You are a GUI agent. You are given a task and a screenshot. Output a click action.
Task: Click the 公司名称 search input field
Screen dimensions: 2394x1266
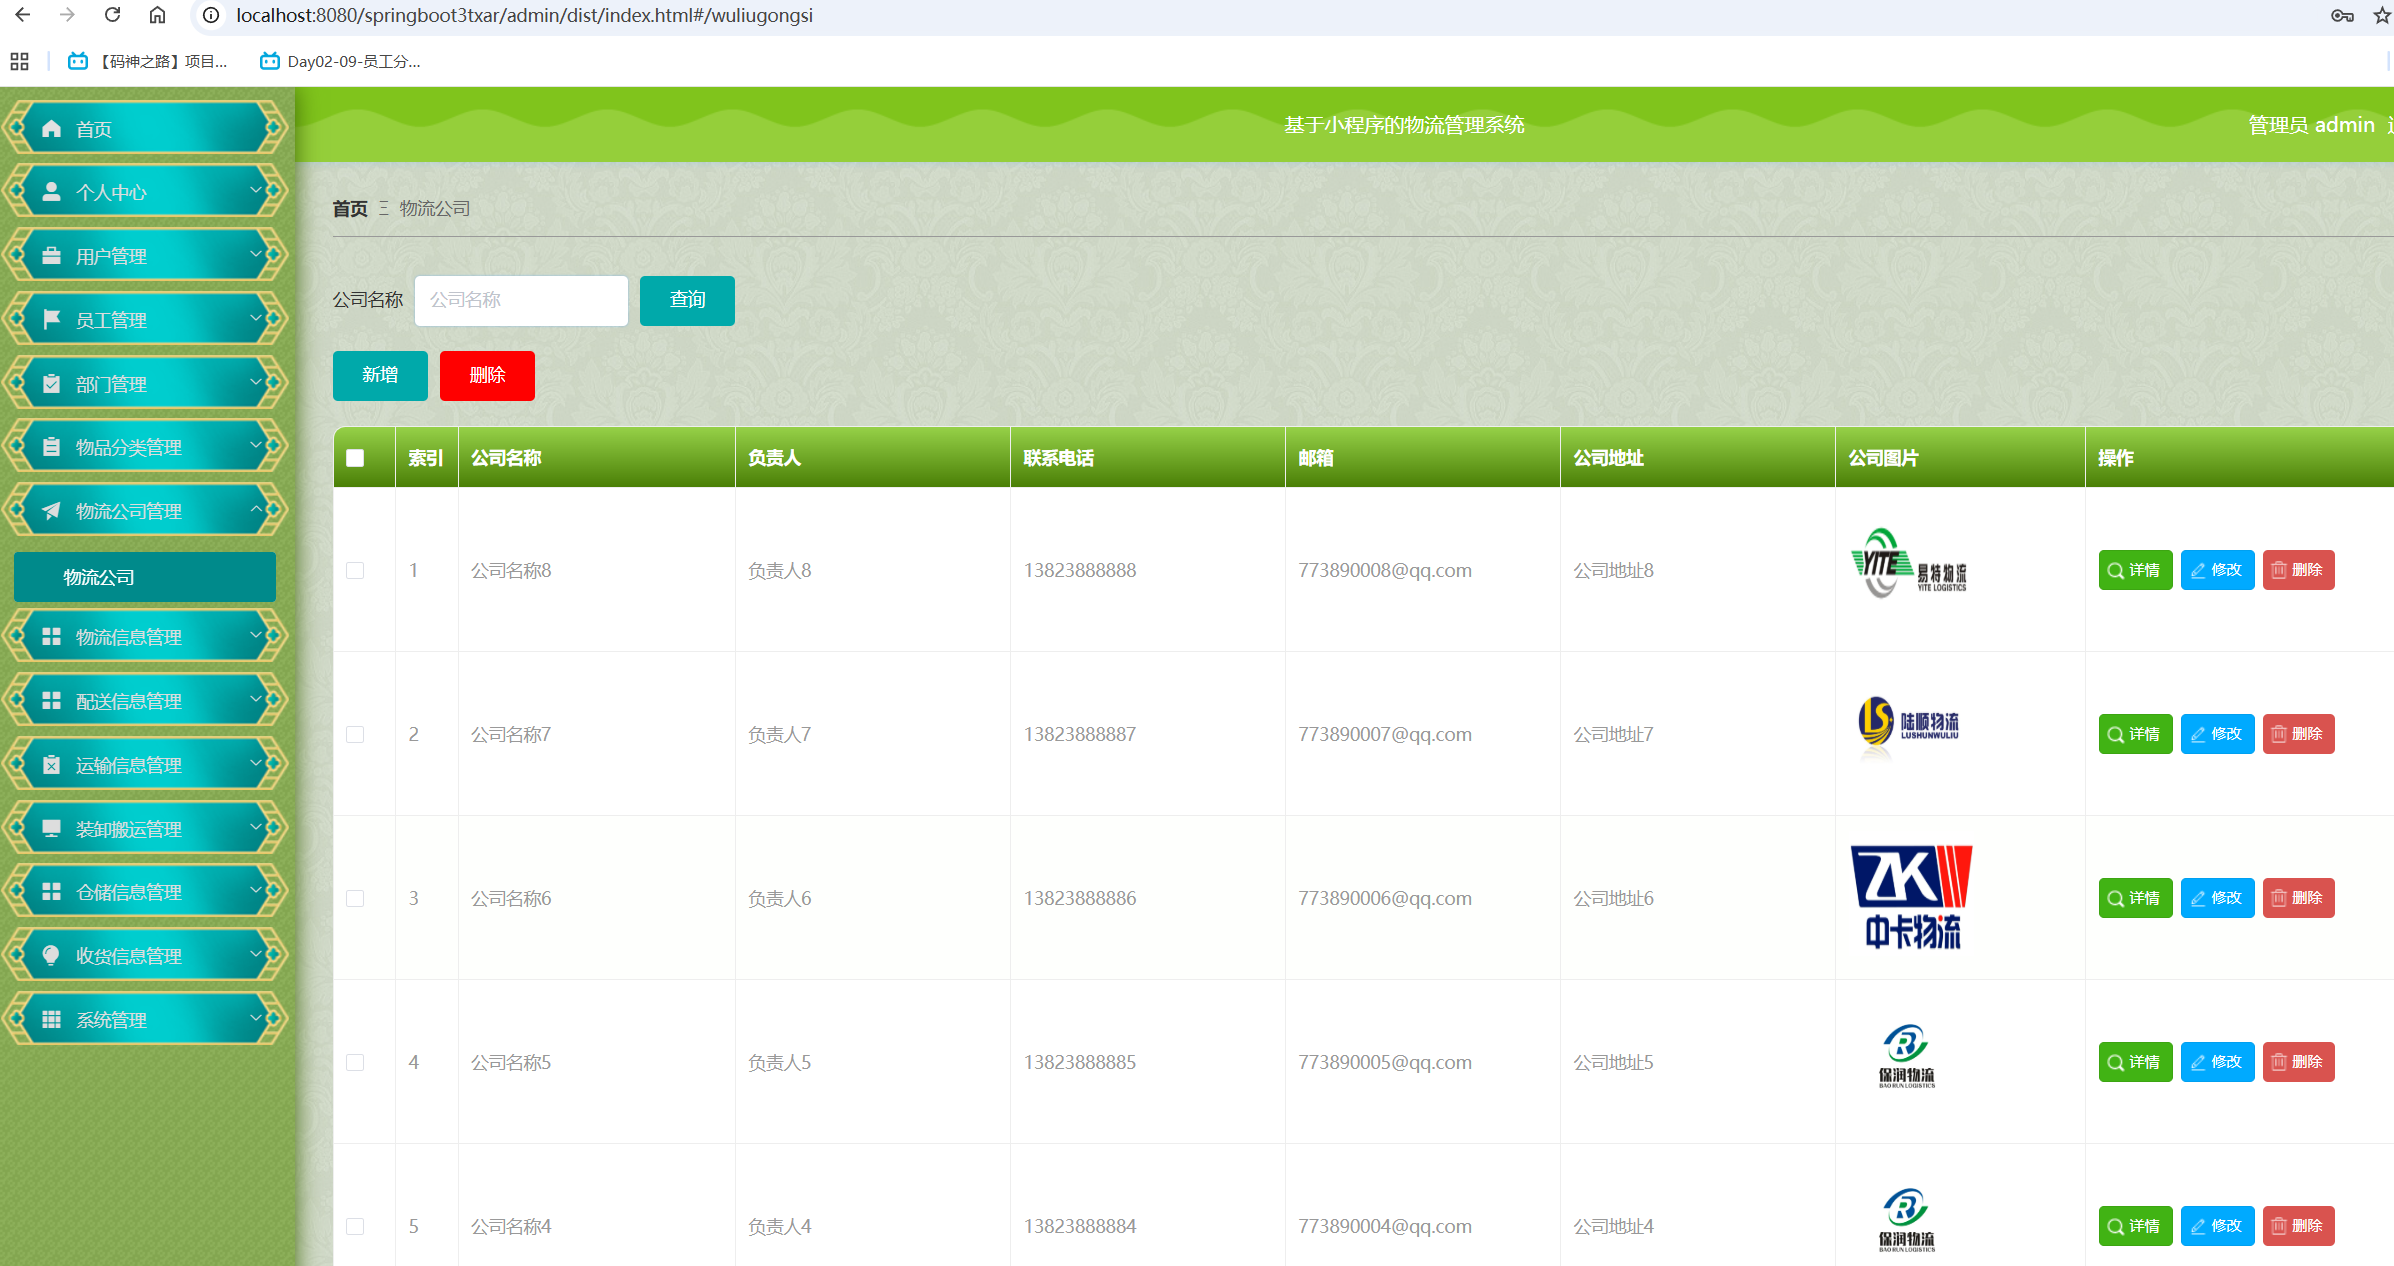(x=521, y=300)
